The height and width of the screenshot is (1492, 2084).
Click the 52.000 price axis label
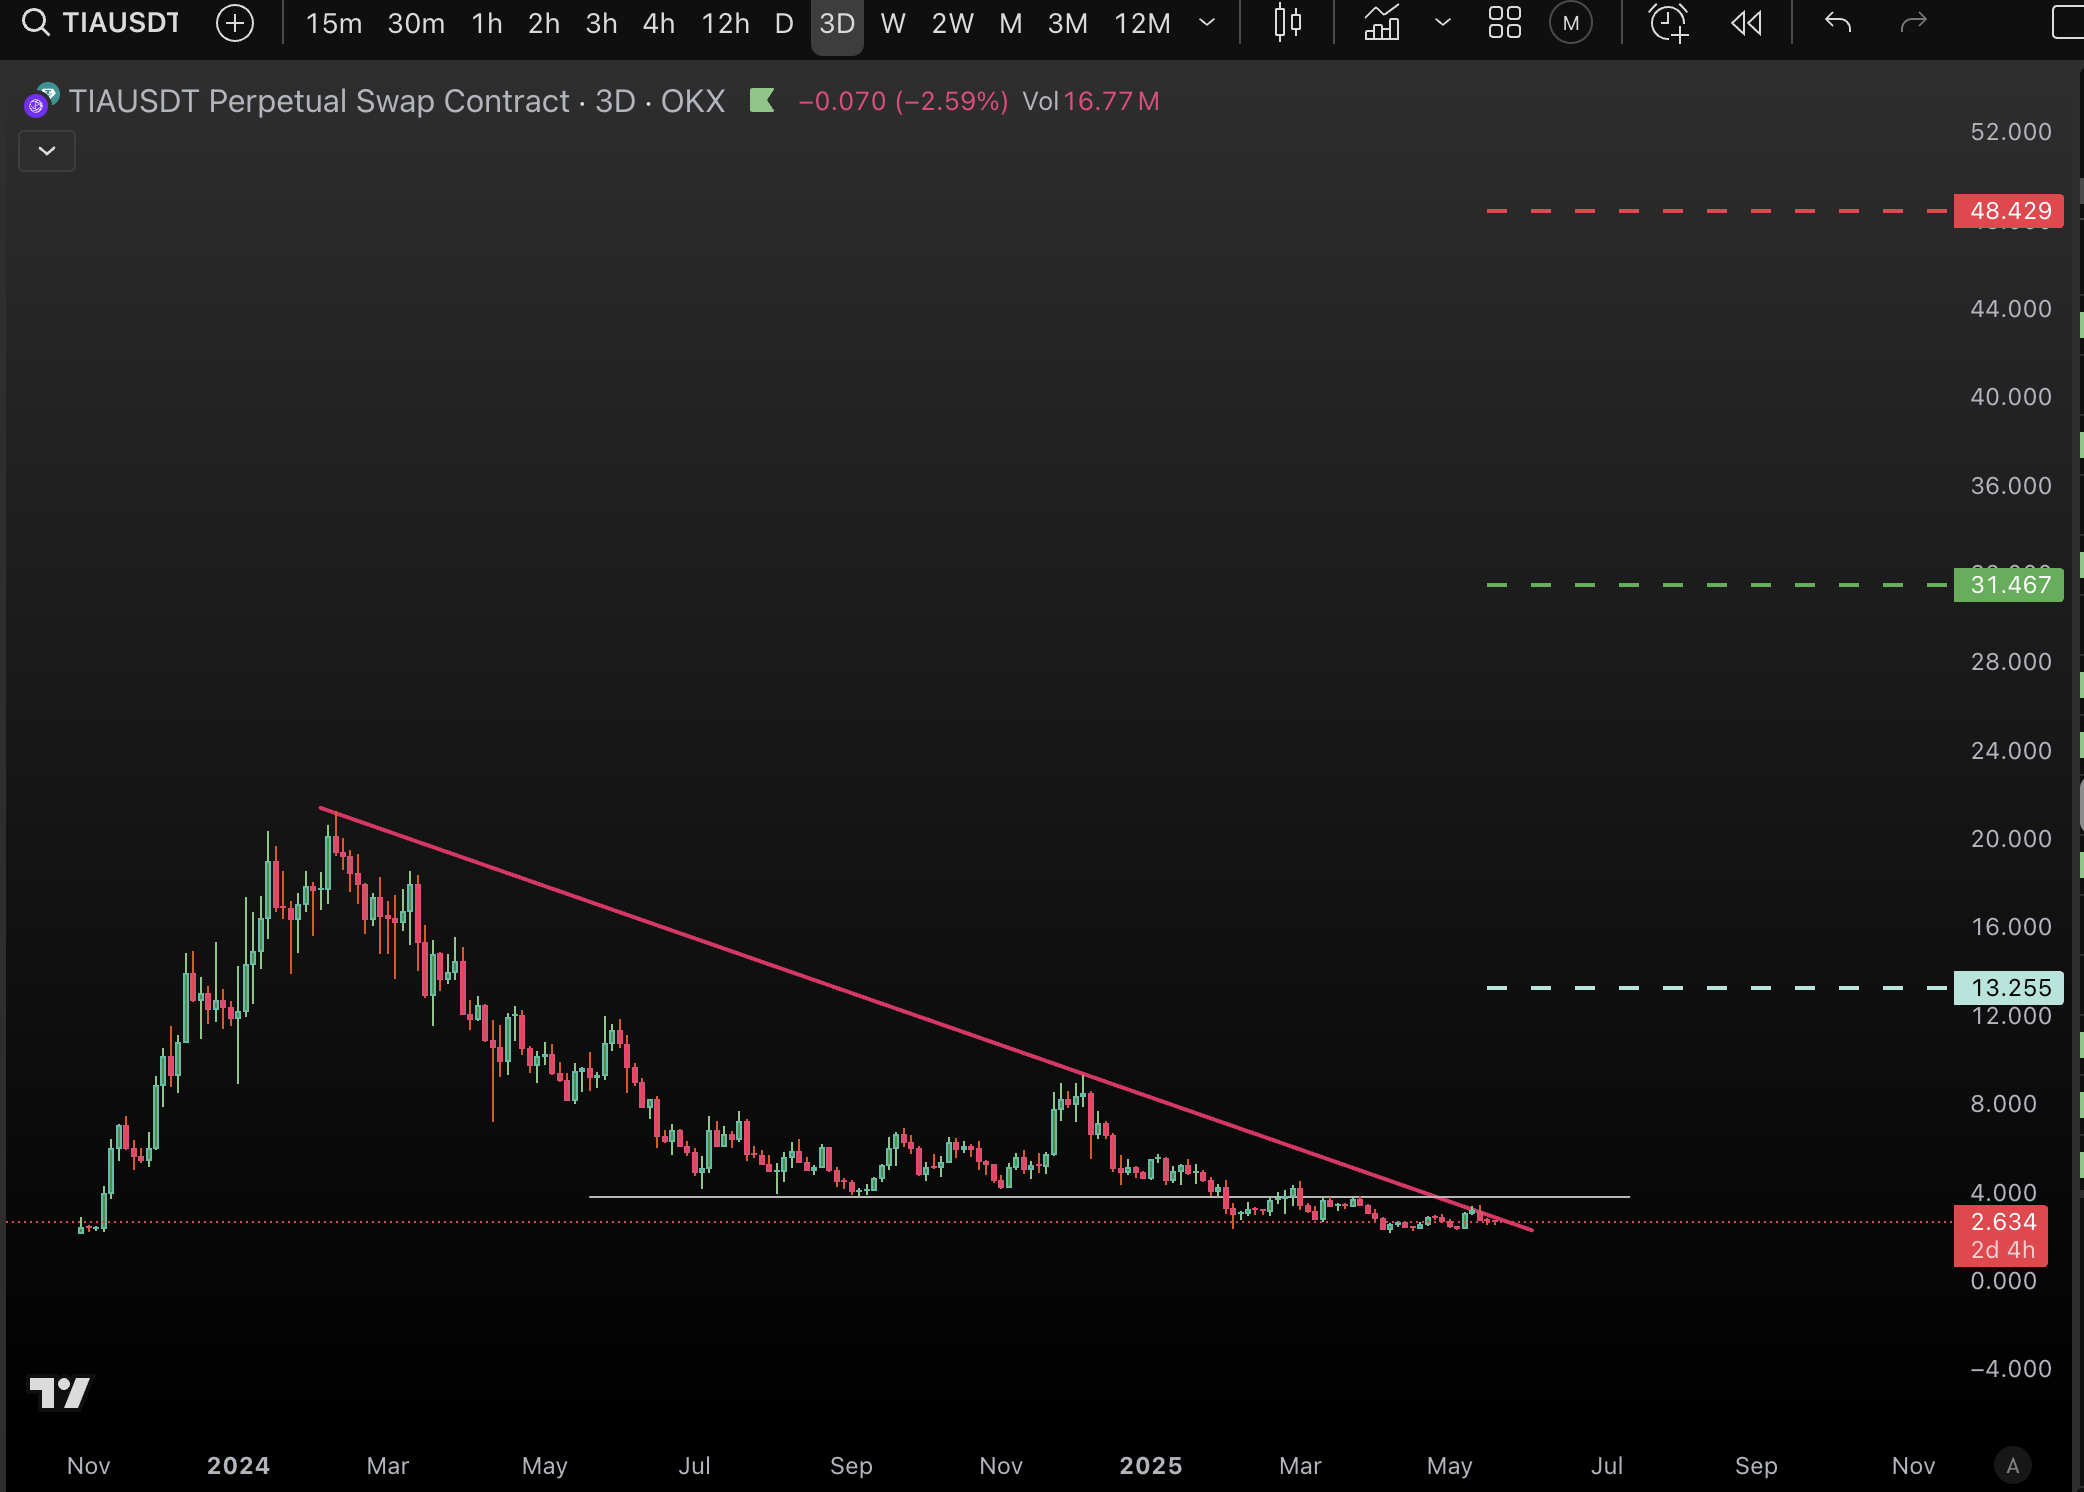pos(2011,132)
